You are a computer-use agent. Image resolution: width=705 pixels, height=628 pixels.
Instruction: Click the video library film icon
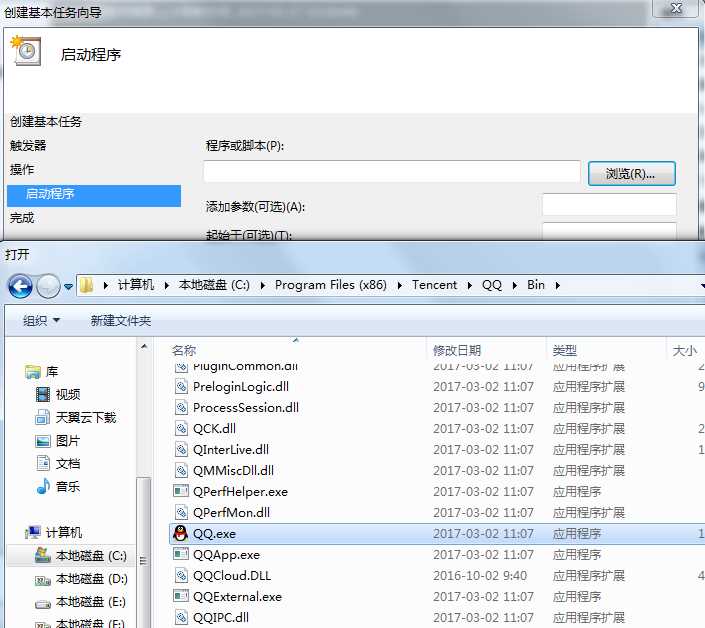tap(43, 394)
